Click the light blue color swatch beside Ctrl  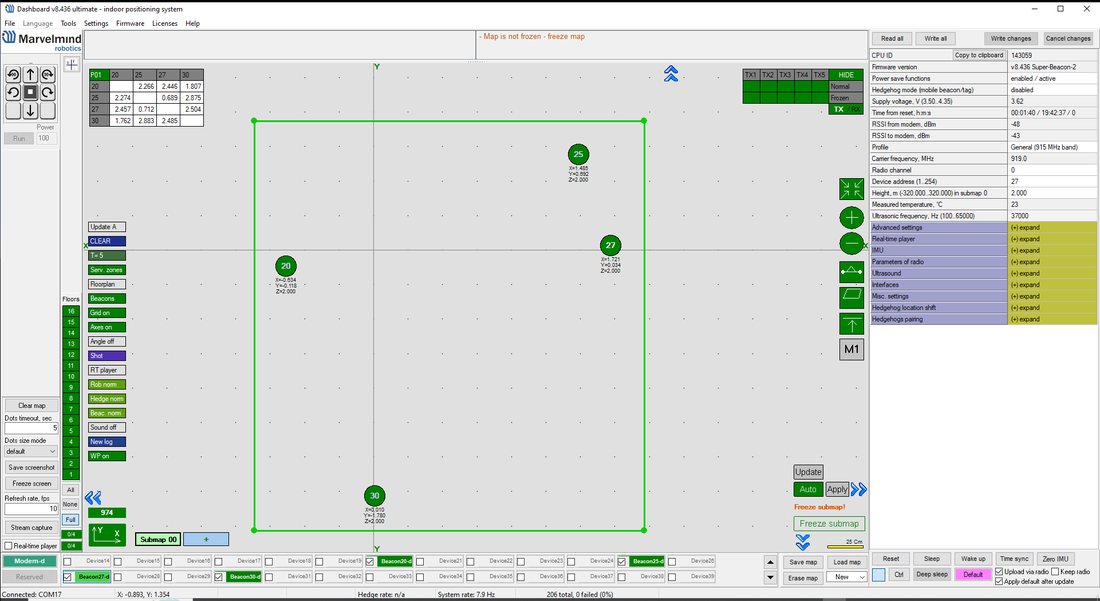[878, 574]
